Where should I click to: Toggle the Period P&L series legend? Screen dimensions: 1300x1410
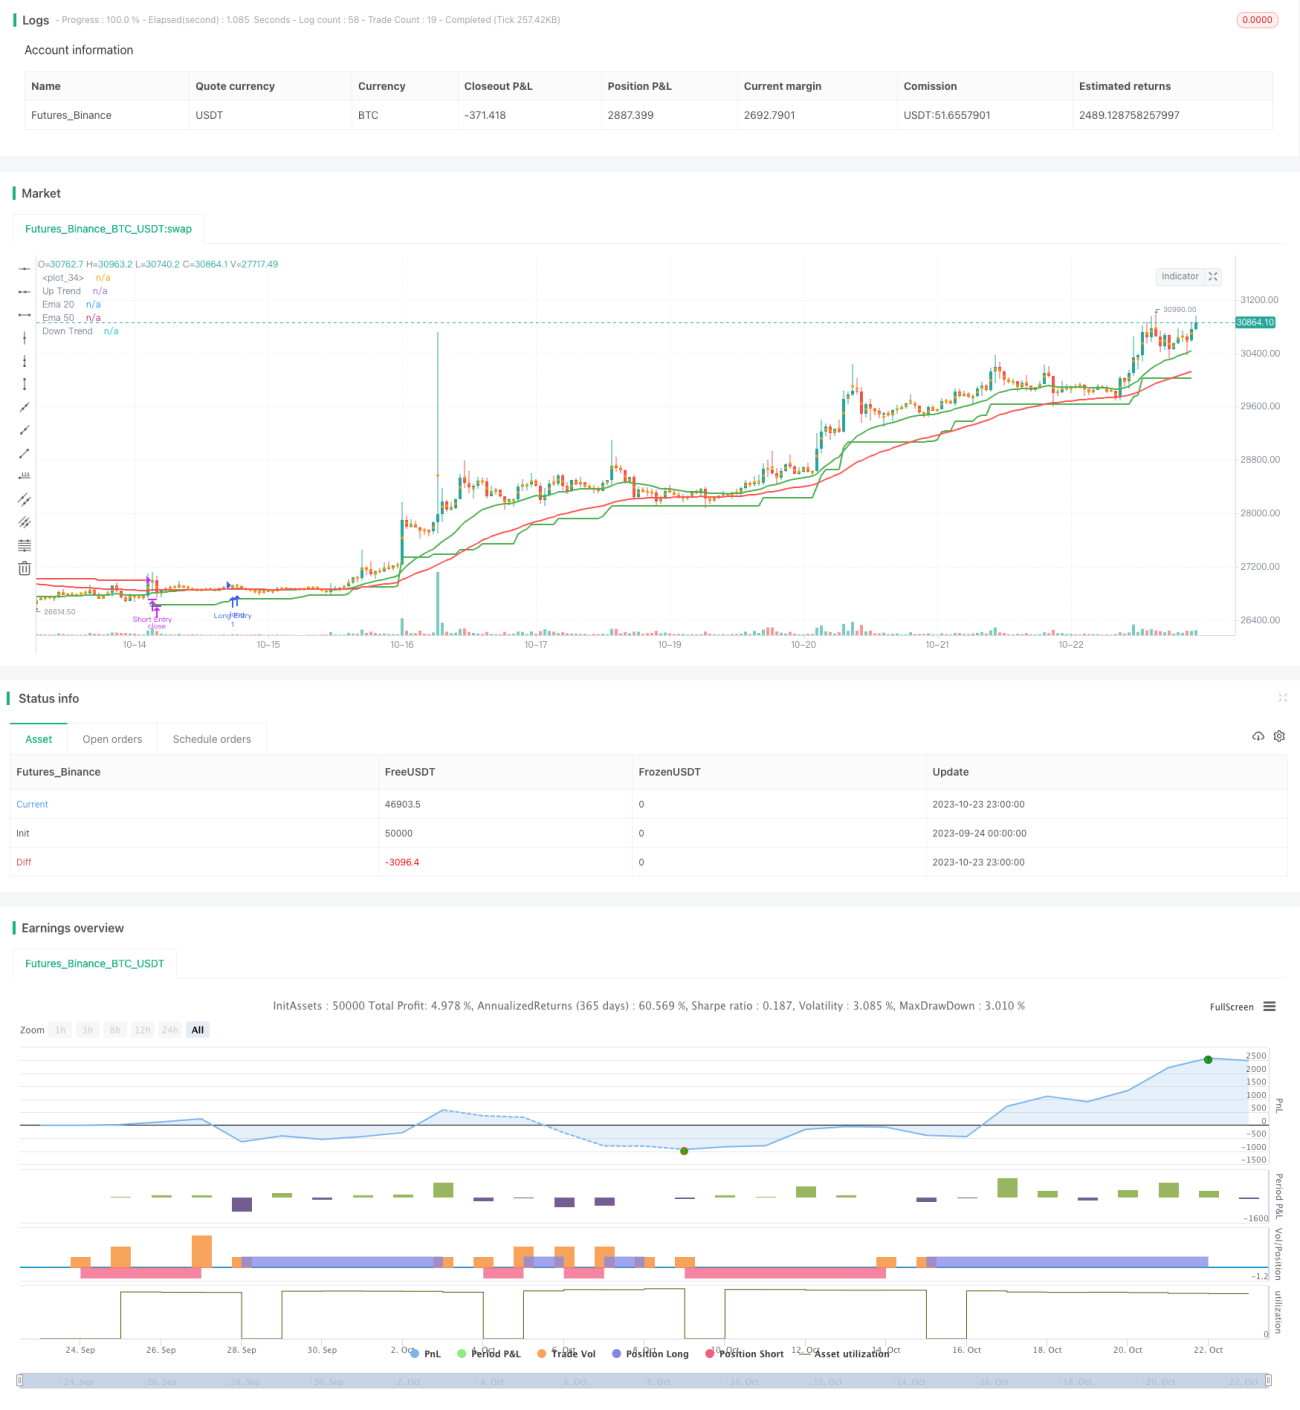click(489, 1354)
